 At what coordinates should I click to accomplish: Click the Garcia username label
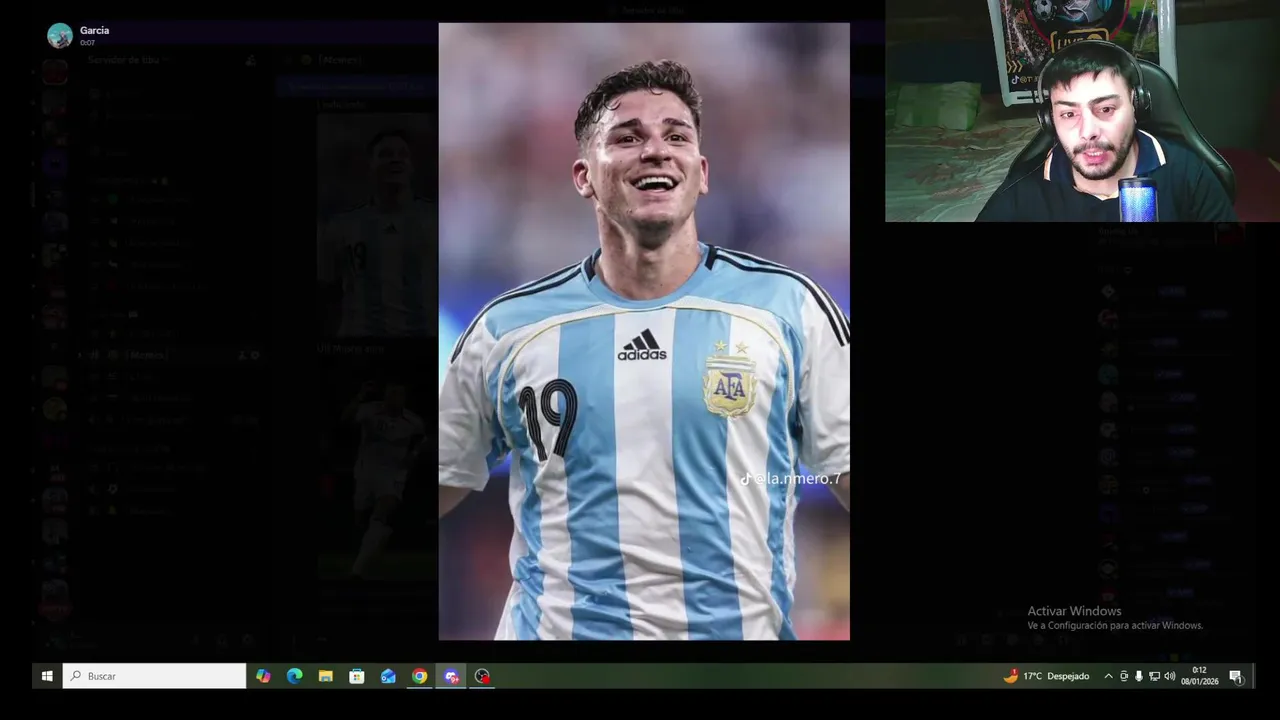click(x=94, y=30)
